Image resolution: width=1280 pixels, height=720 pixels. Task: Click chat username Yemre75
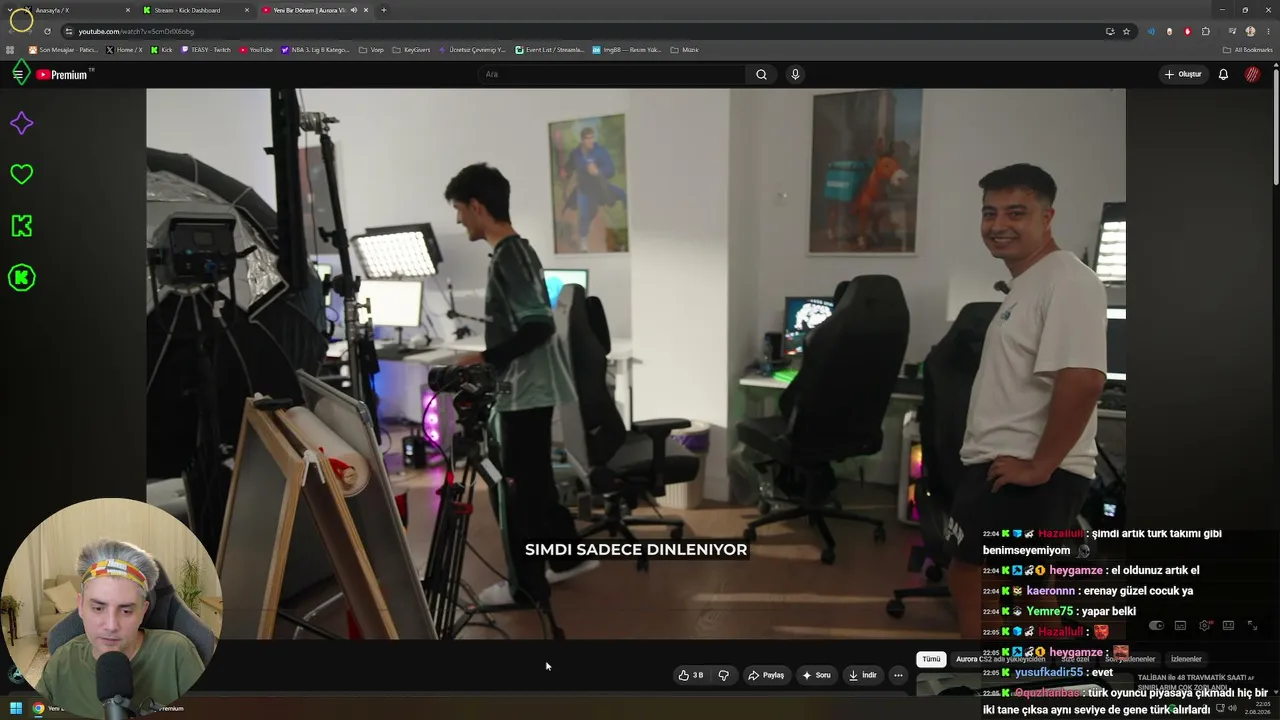[1049, 611]
